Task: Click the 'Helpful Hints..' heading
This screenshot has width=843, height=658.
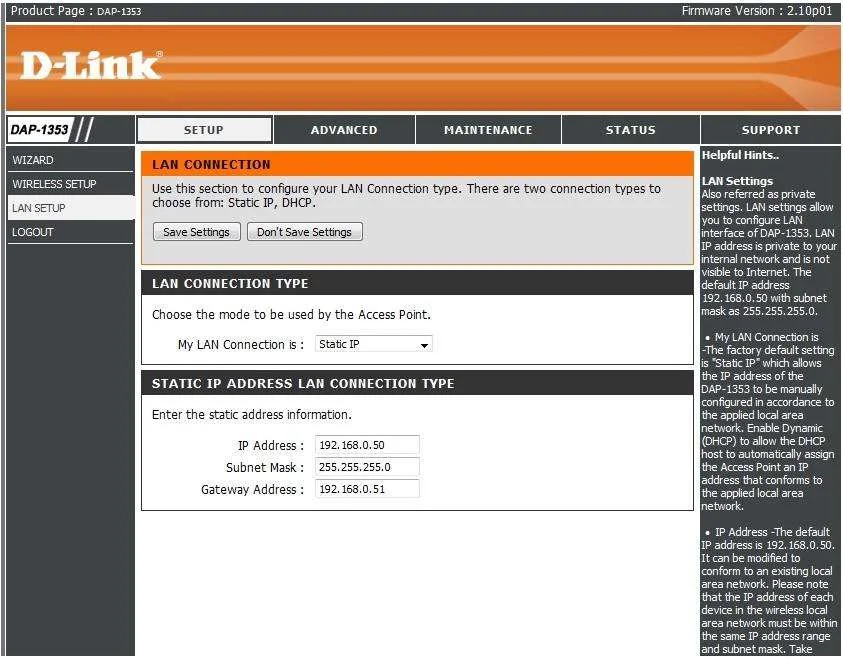Action: 740,155
